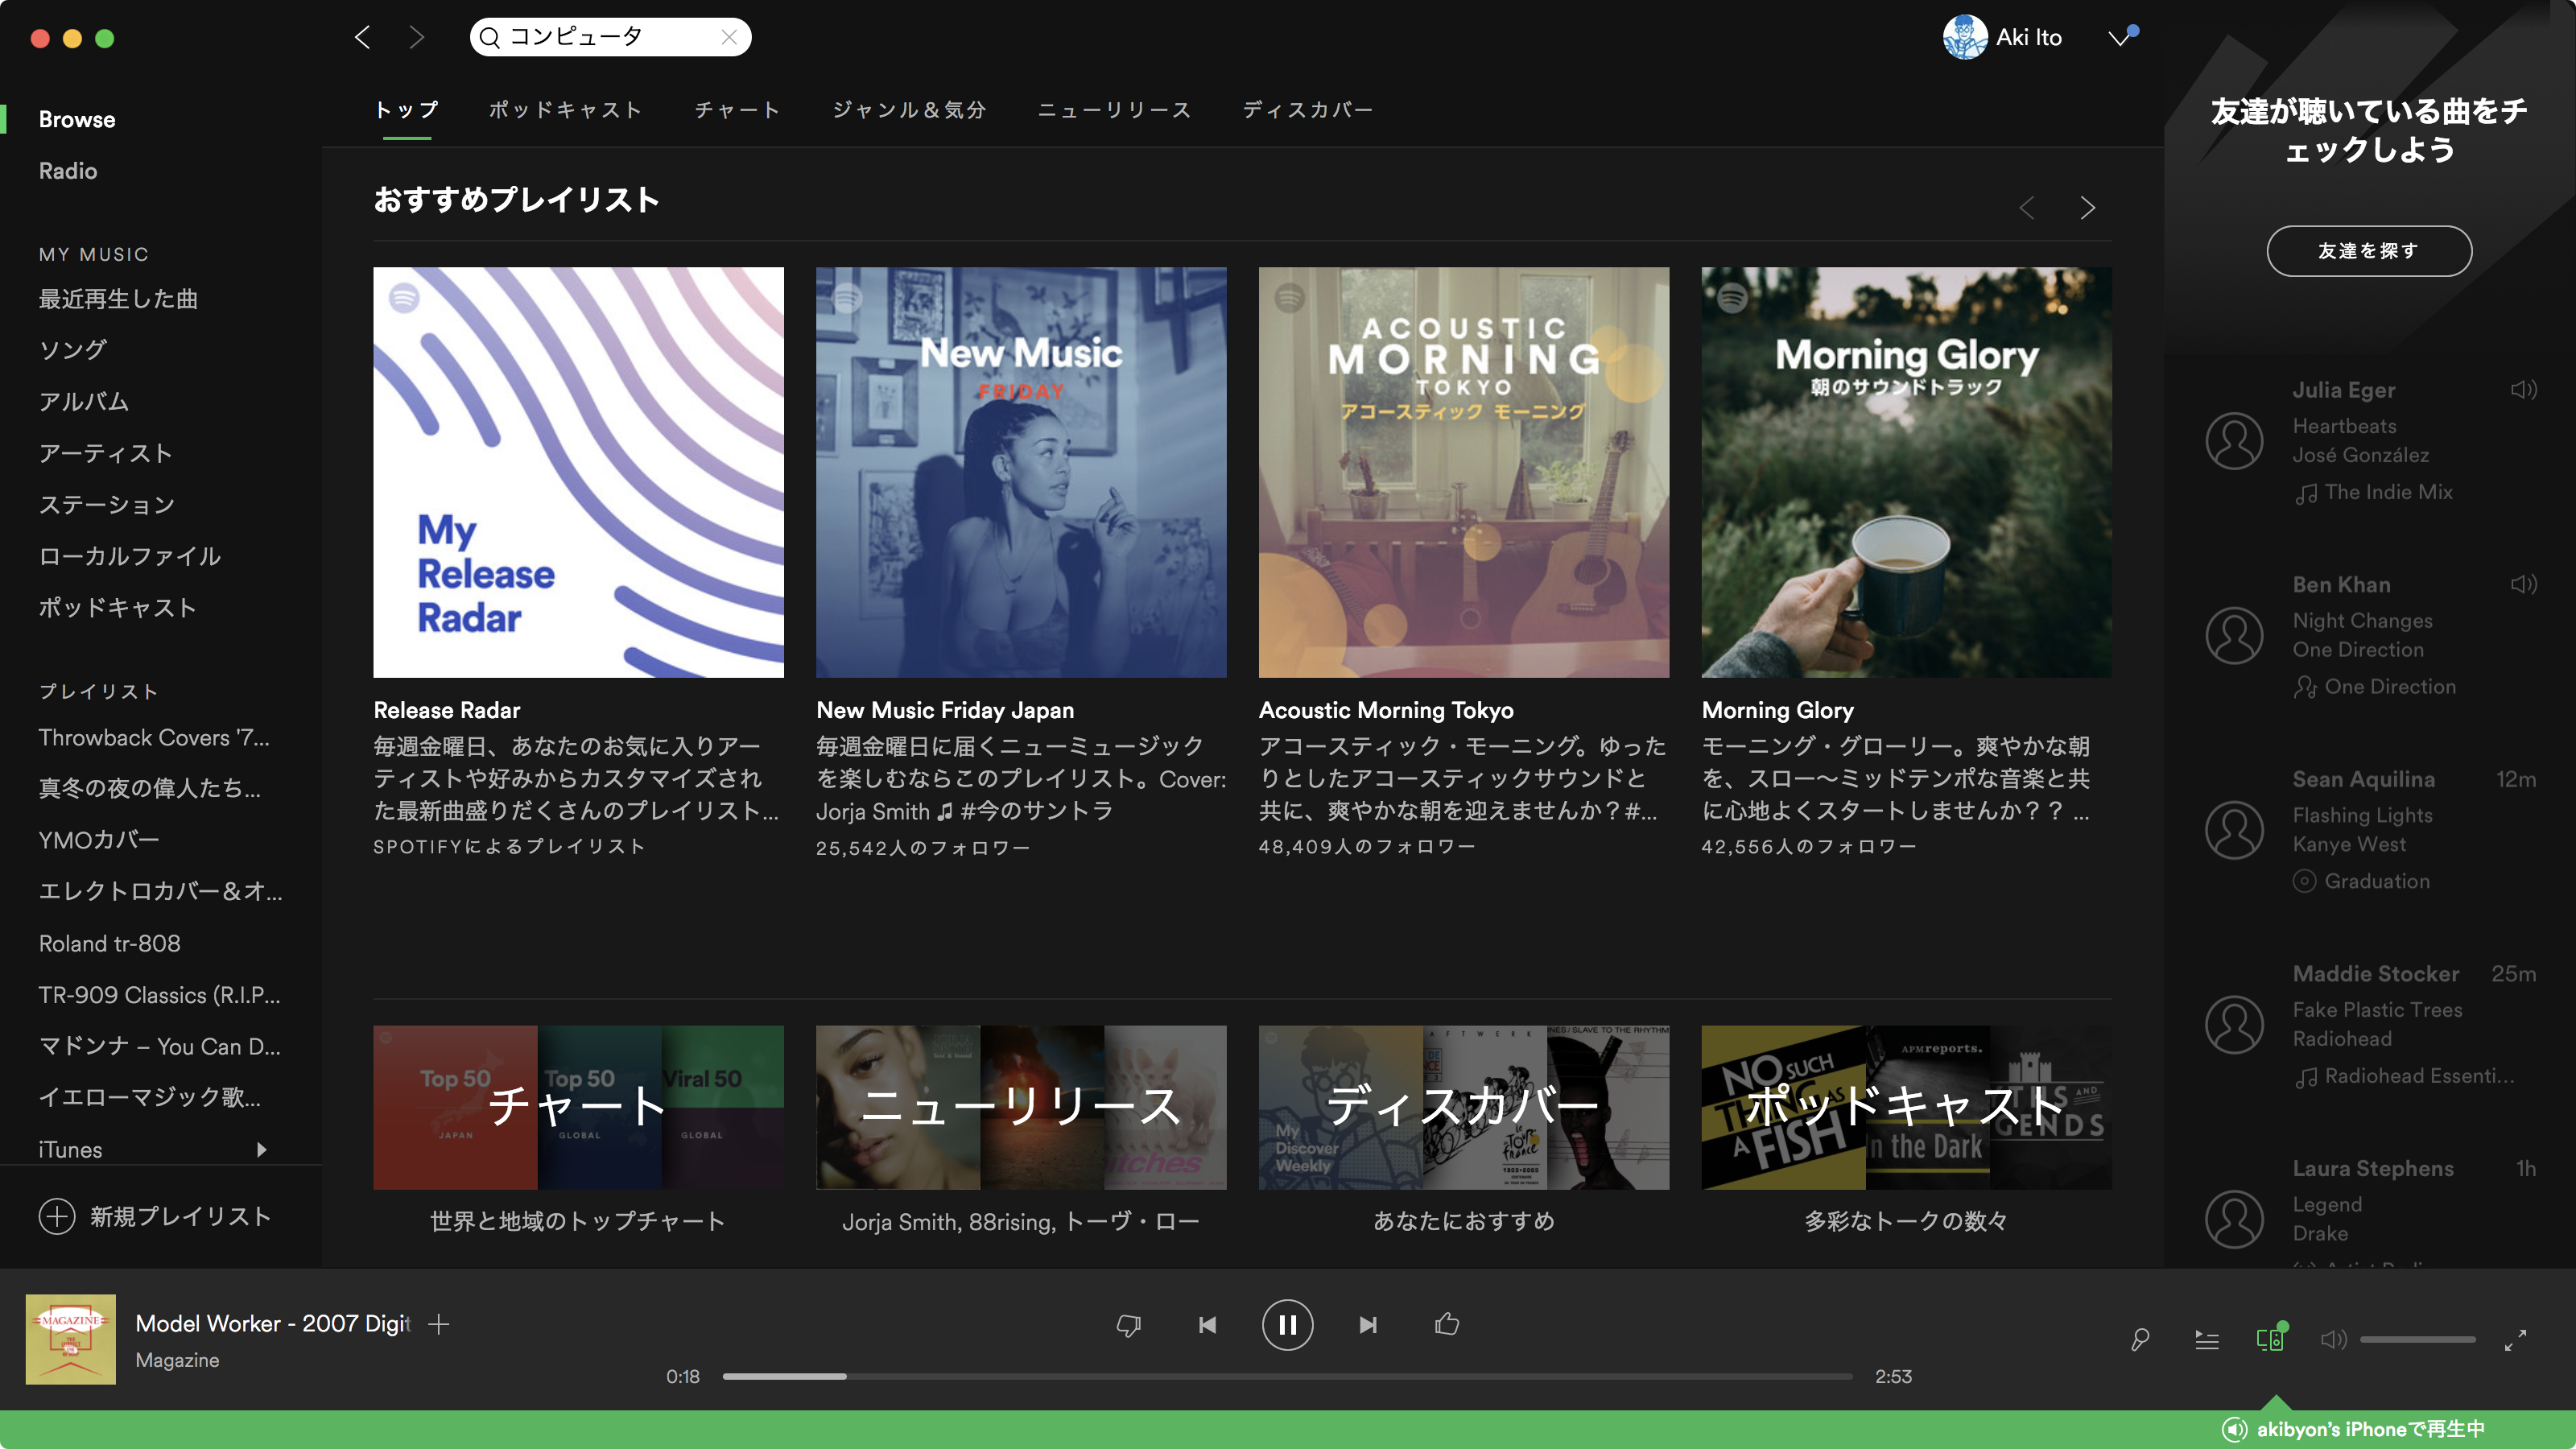The image size is (2576, 1449).
Task: Add Model Worker to your library
Action: (x=438, y=1324)
